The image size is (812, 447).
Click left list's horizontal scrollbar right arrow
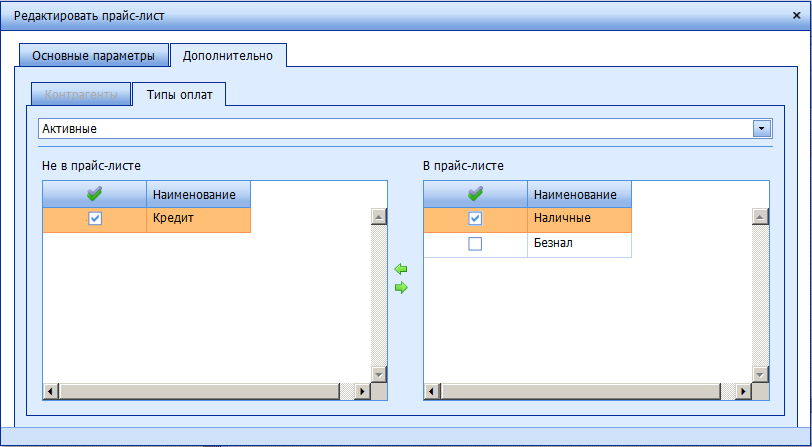(x=362, y=390)
